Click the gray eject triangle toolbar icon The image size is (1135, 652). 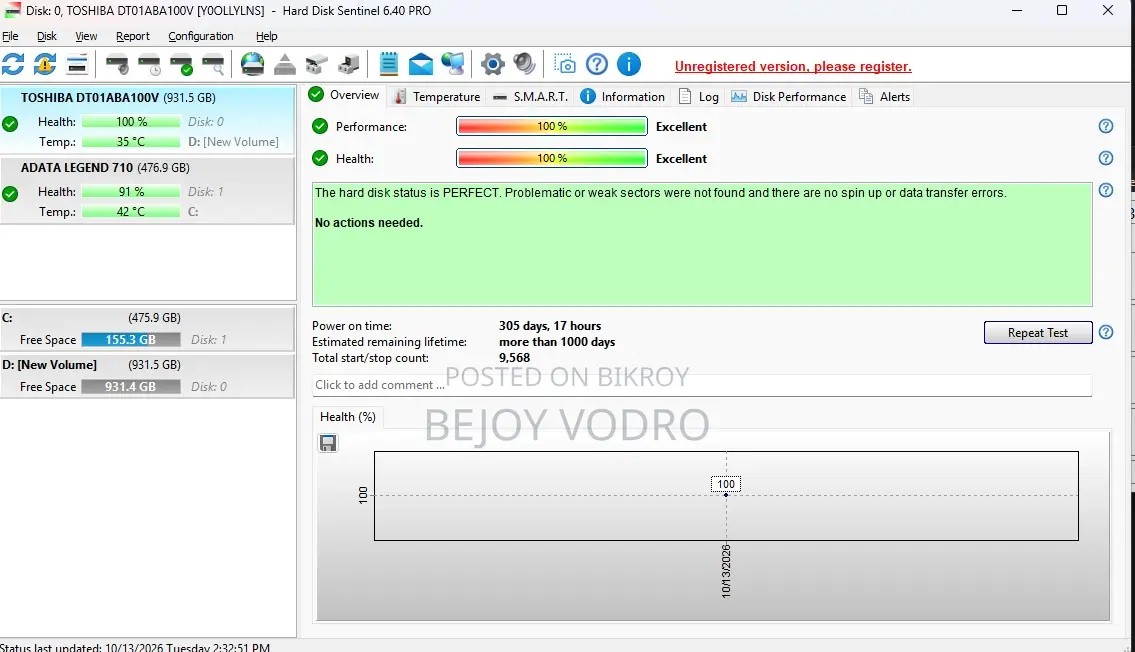point(284,64)
